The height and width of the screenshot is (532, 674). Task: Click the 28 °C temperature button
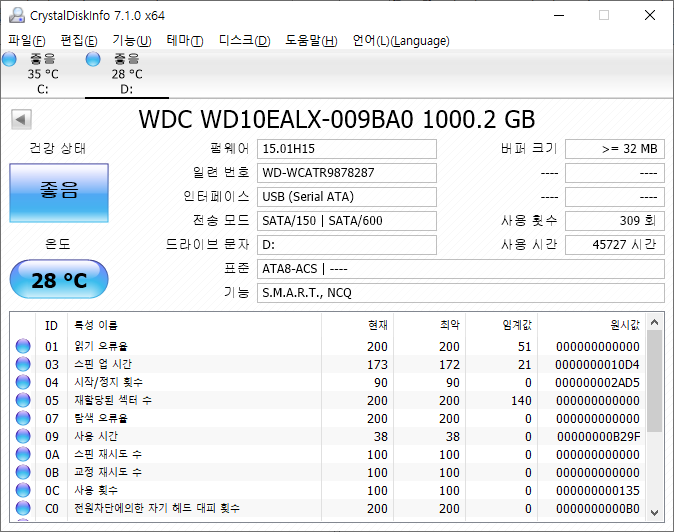point(59,279)
